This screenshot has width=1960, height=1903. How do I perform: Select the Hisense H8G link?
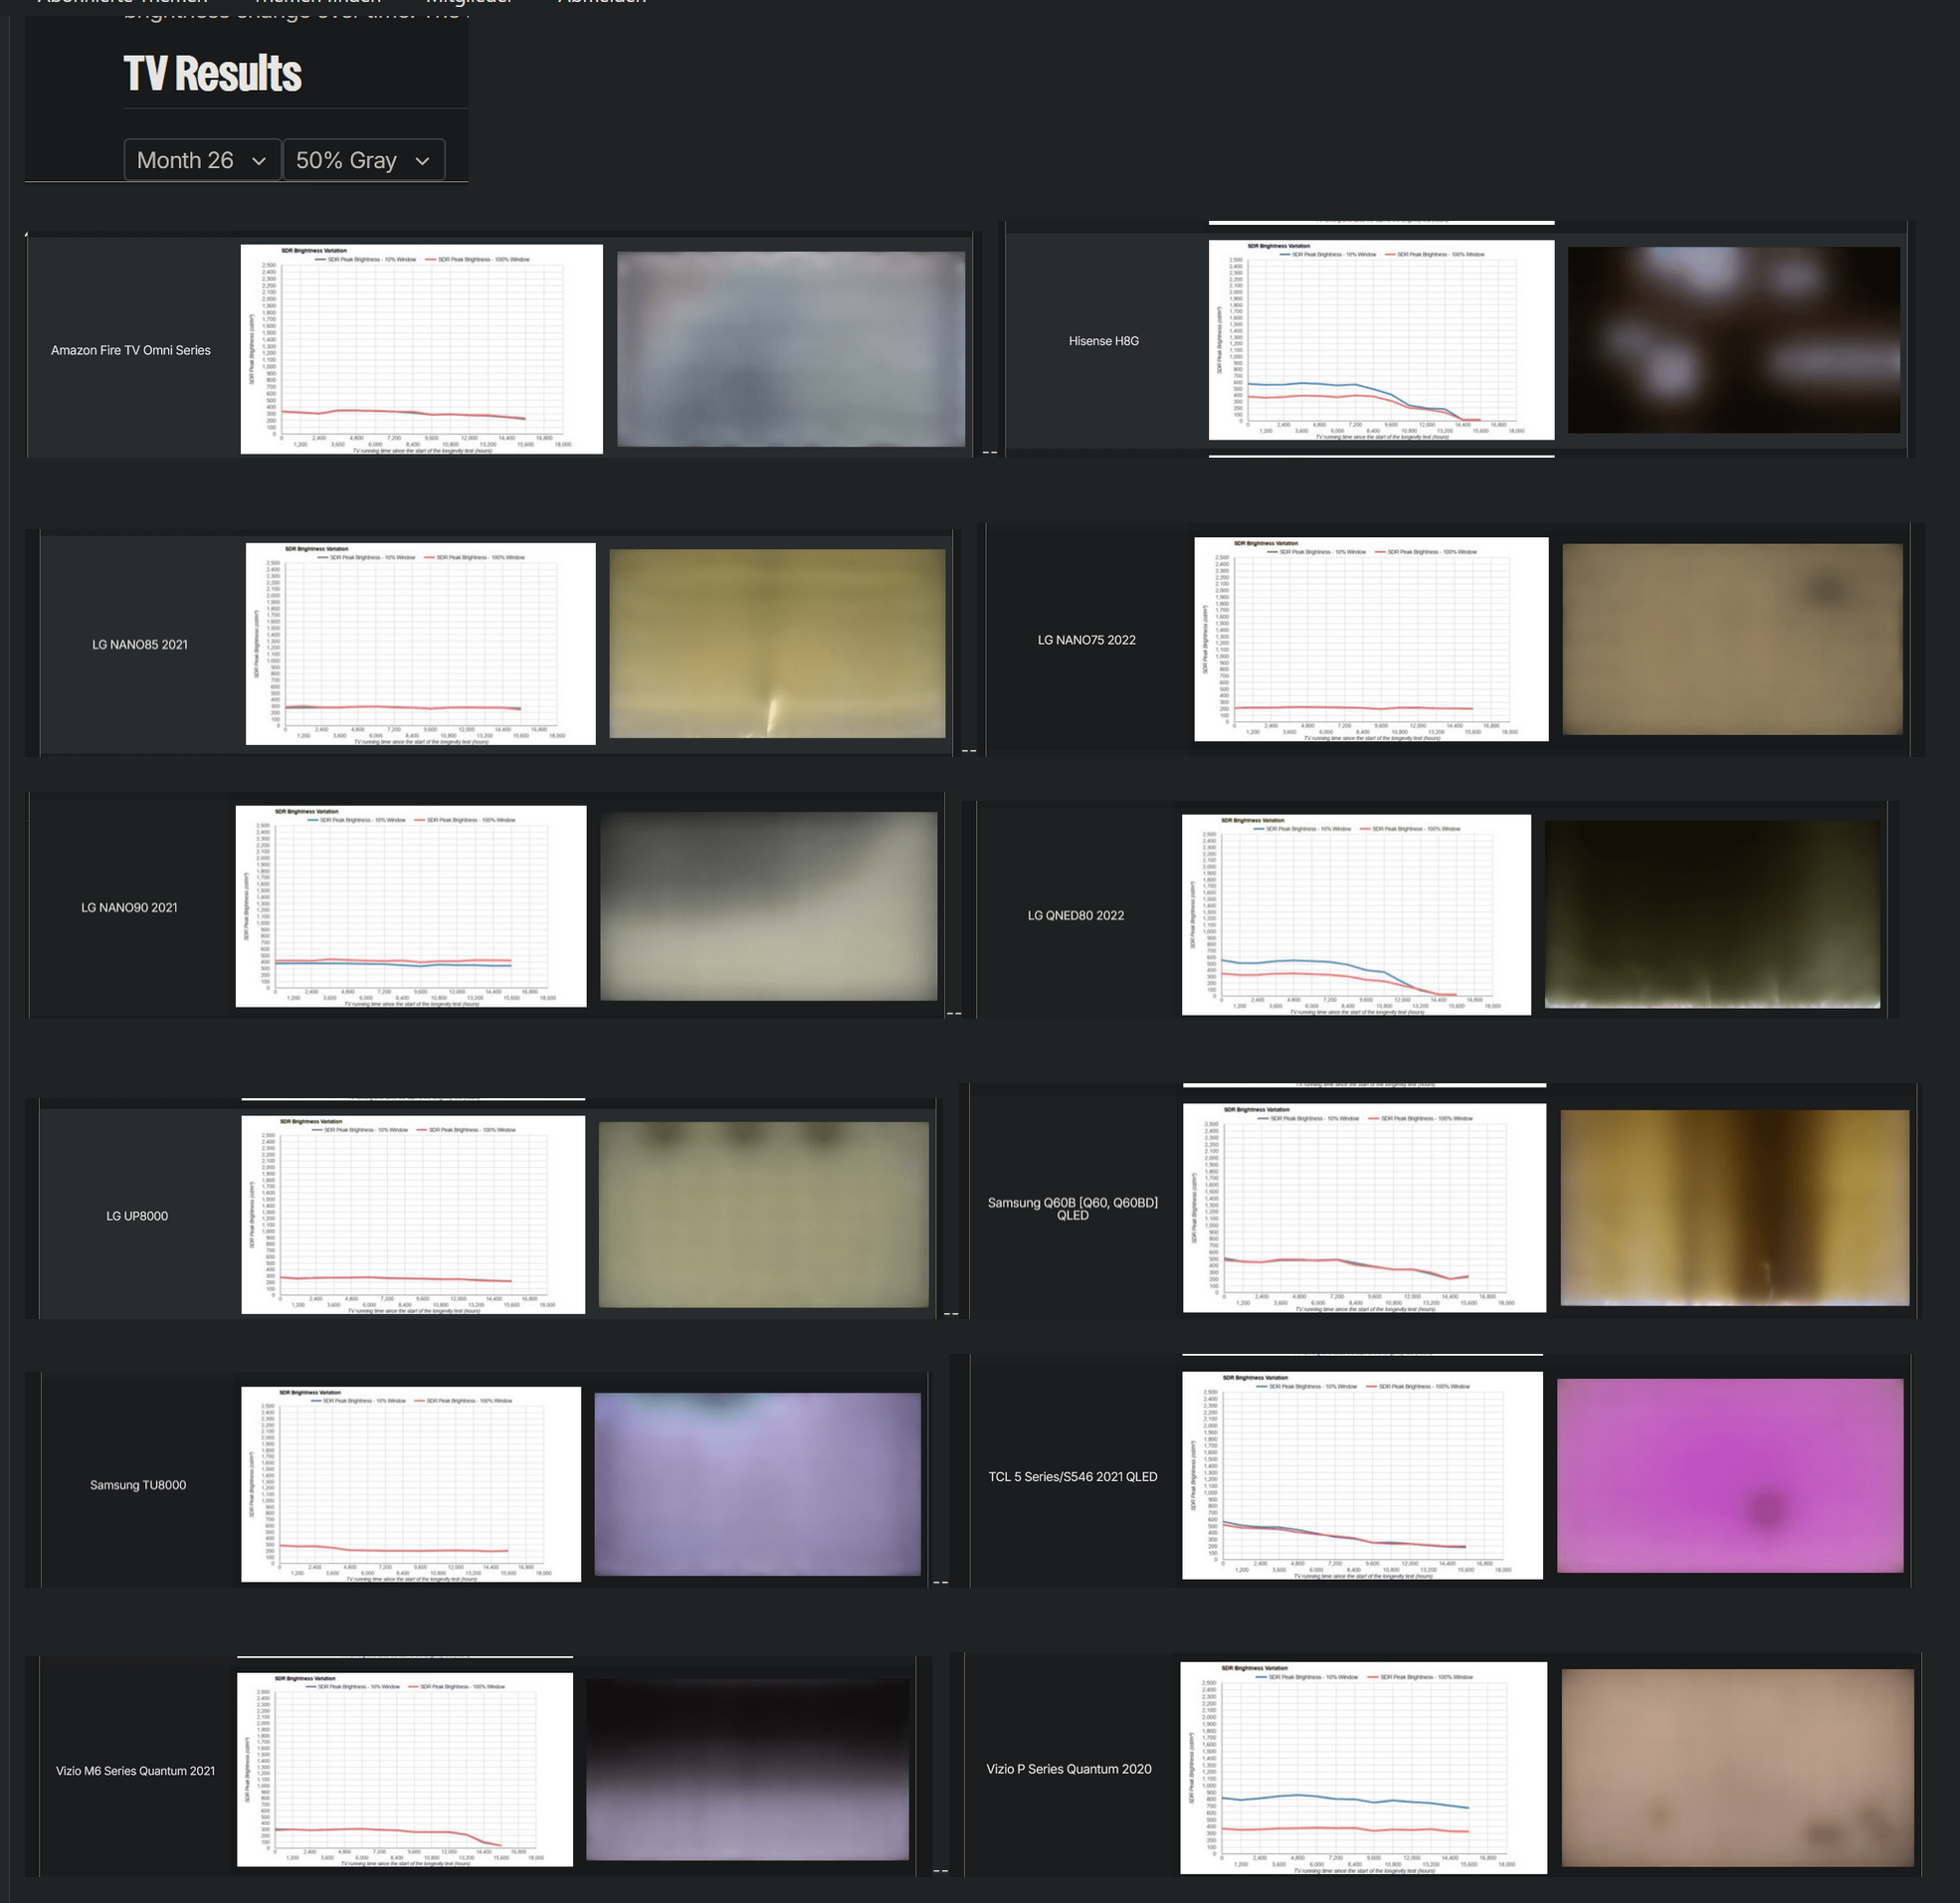tap(1104, 340)
